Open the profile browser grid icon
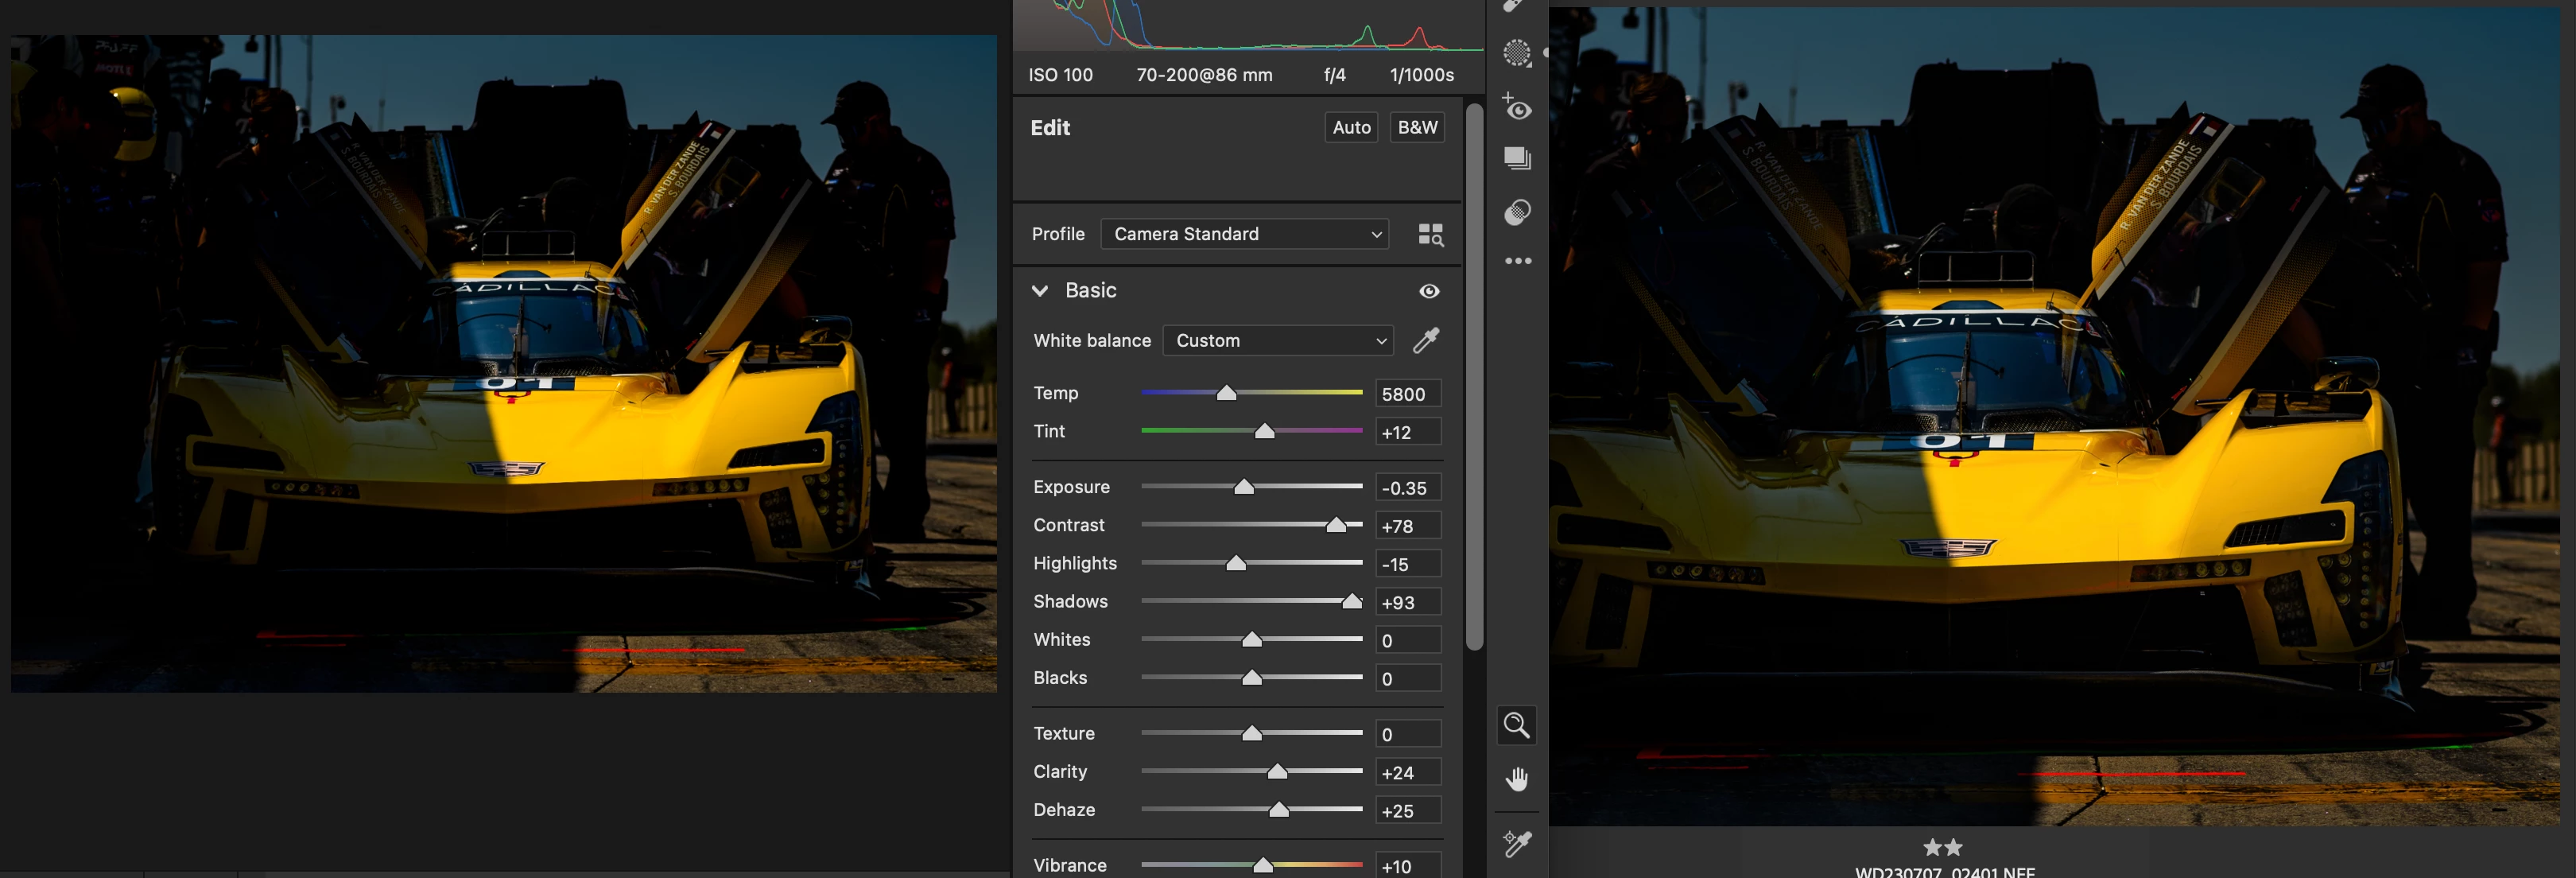This screenshot has height=878, width=2576. (1430, 235)
